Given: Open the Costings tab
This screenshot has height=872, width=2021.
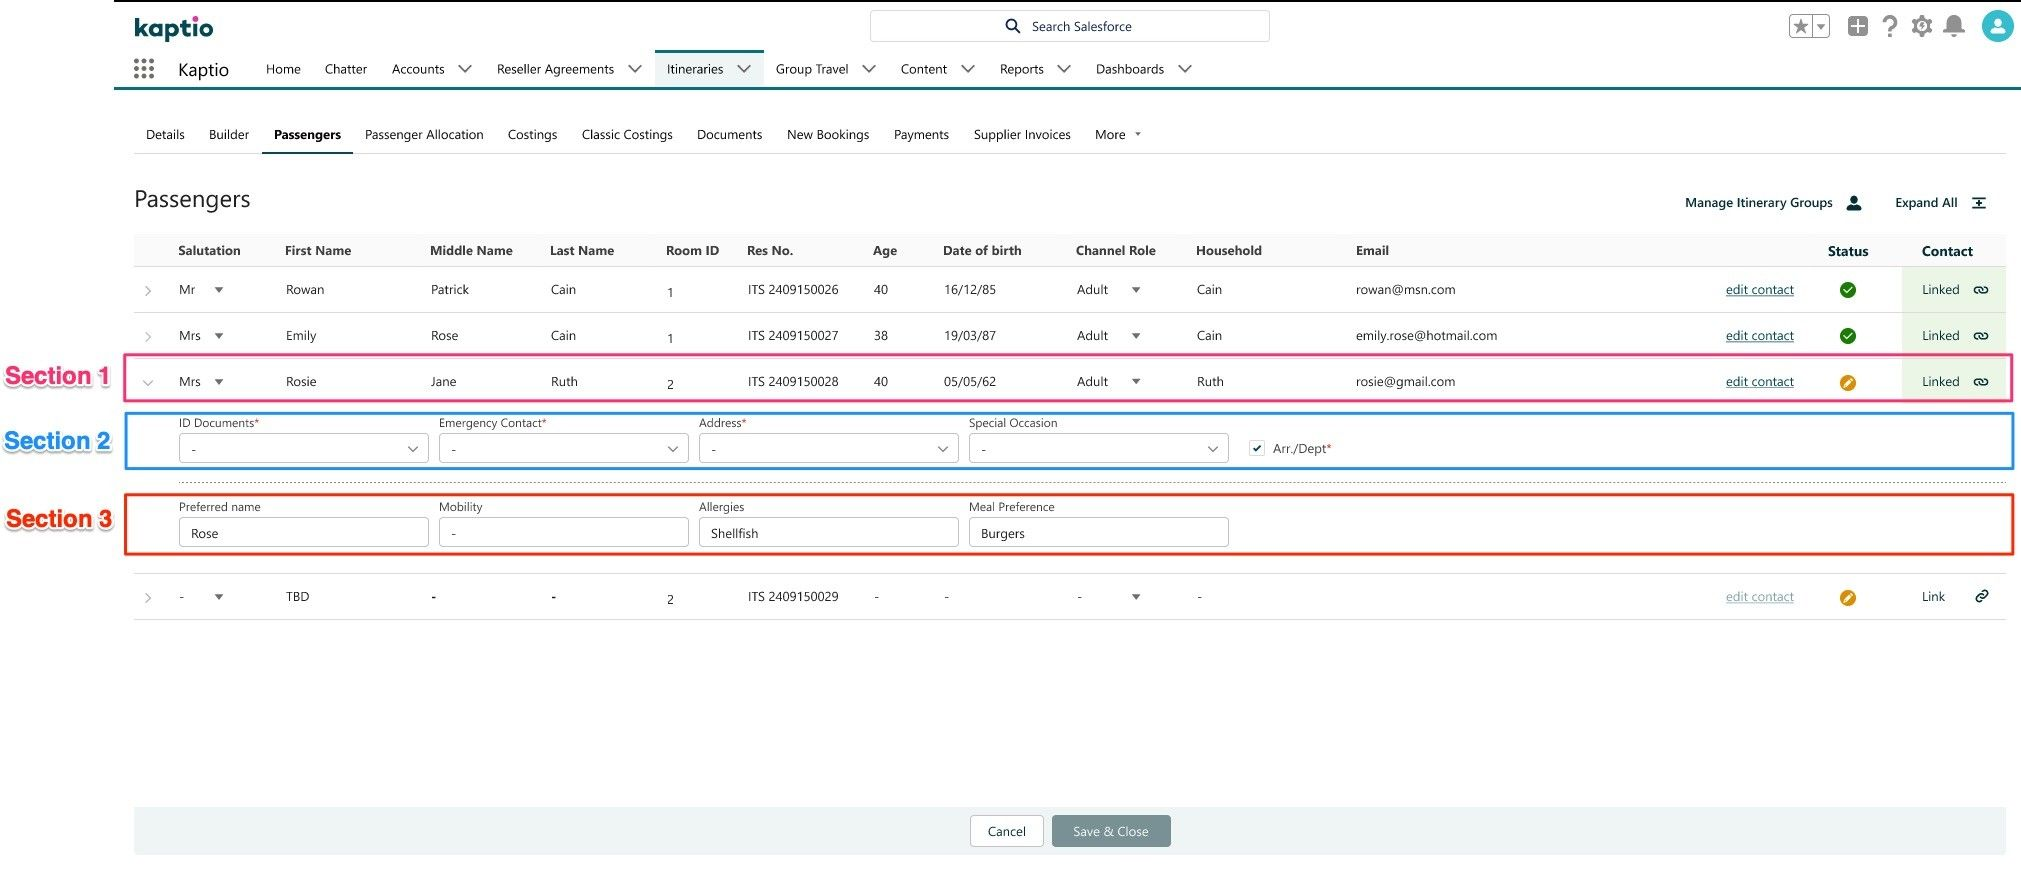Looking at the screenshot, I should point(532,135).
